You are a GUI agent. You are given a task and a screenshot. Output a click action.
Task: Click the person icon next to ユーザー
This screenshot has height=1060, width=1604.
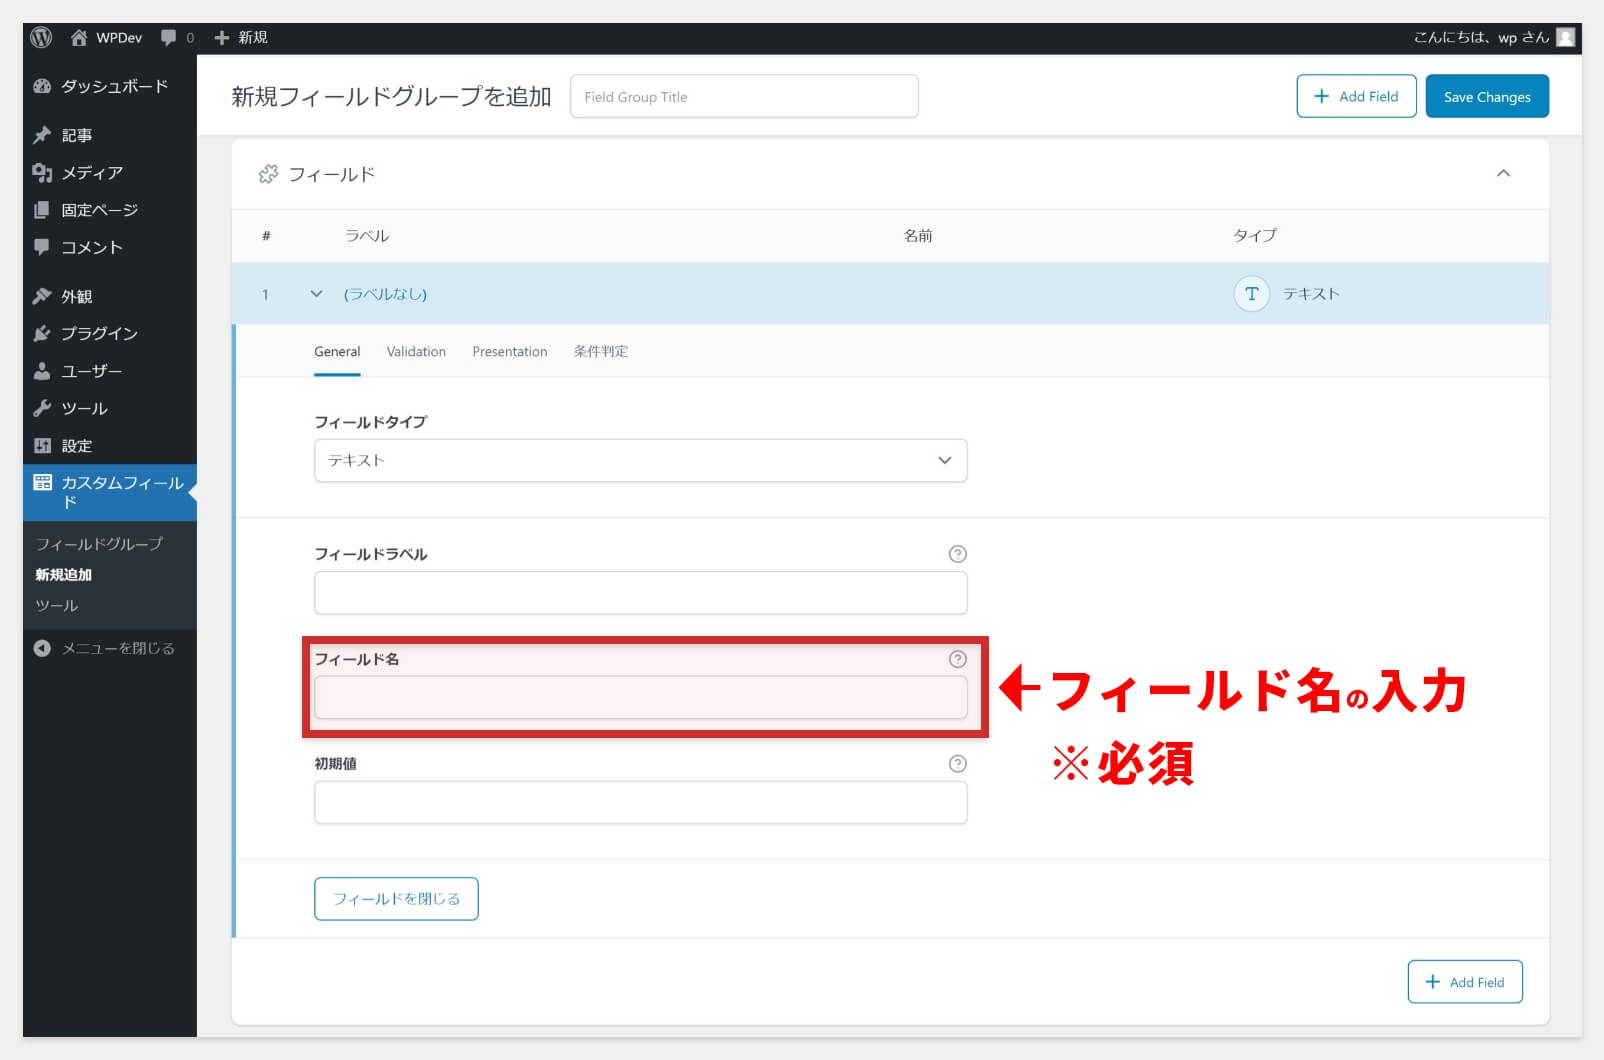point(42,371)
